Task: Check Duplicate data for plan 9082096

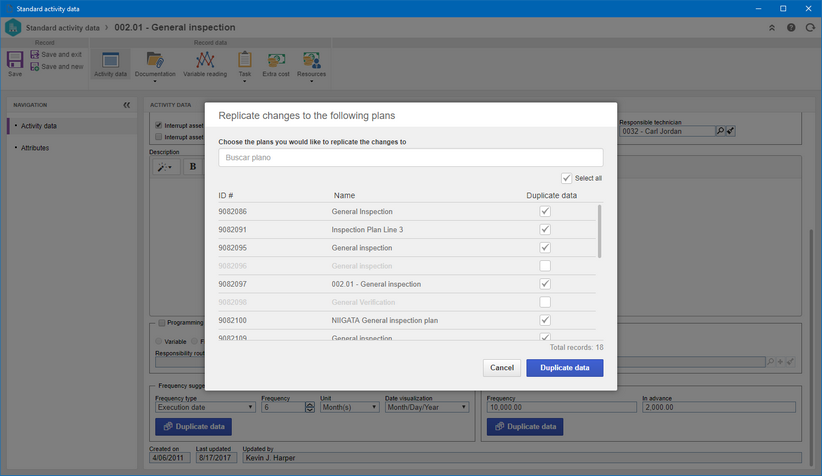Action: (545, 266)
